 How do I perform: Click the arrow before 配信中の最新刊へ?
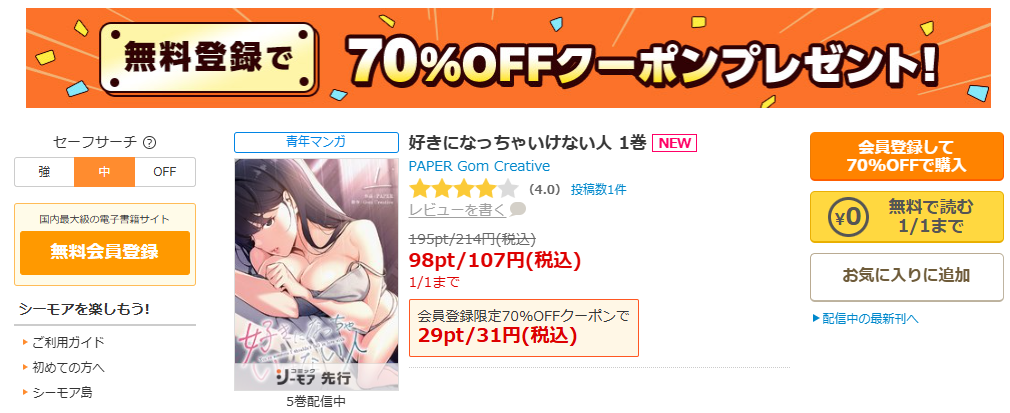pos(815,318)
